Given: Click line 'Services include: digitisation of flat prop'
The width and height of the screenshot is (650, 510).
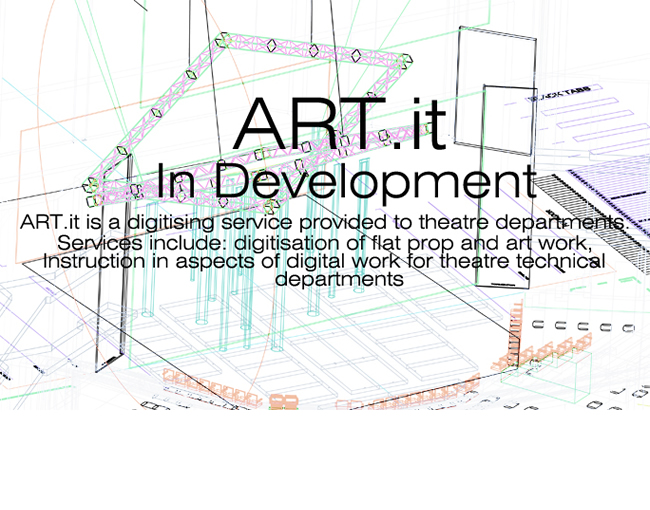Looking at the screenshot, I should (x=325, y=243).
